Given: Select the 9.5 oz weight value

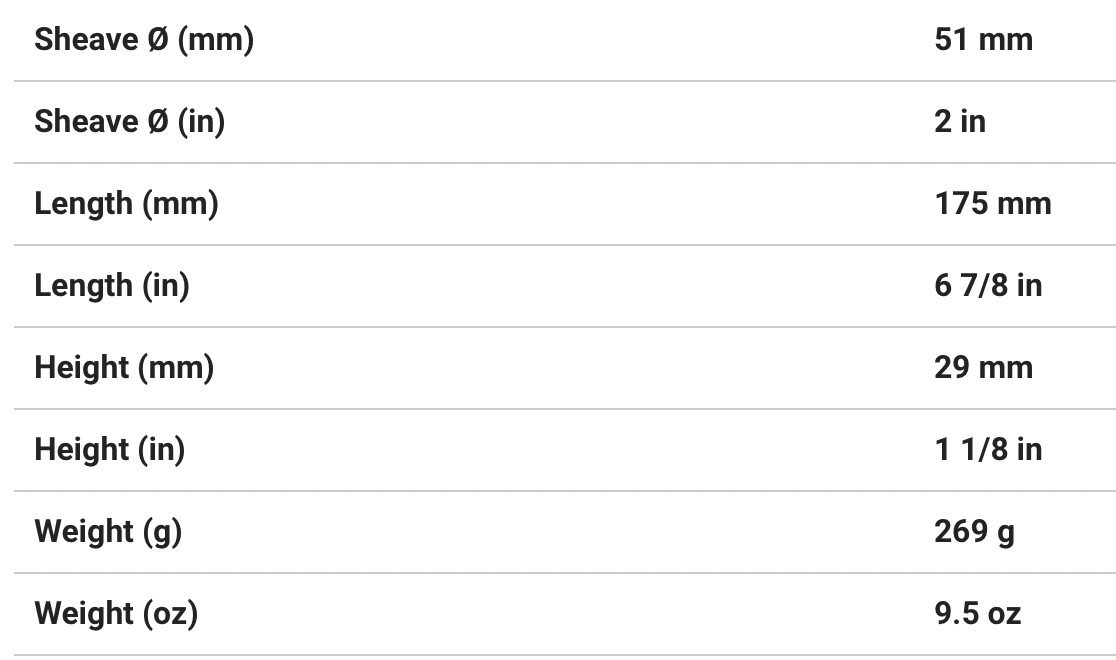Looking at the screenshot, I should coord(977,614).
